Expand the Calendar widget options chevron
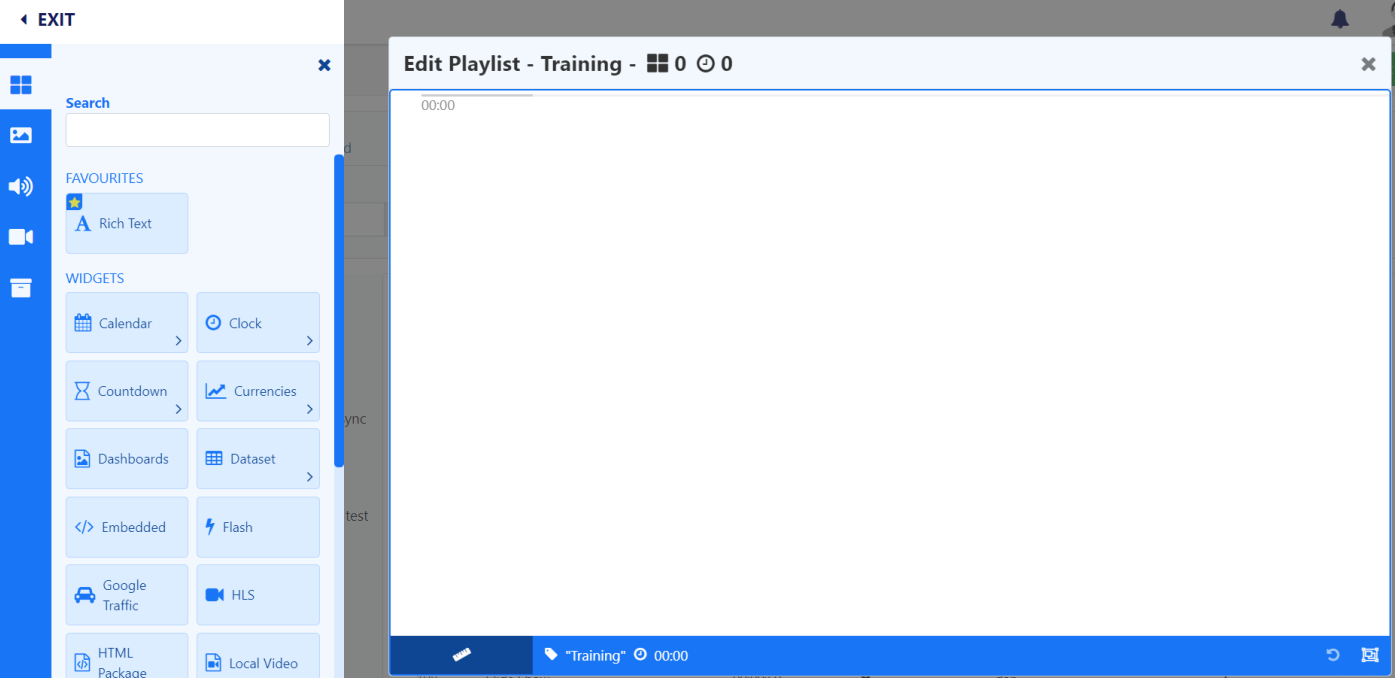Image resolution: width=1395 pixels, height=678 pixels. pyautogui.click(x=179, y=341)
